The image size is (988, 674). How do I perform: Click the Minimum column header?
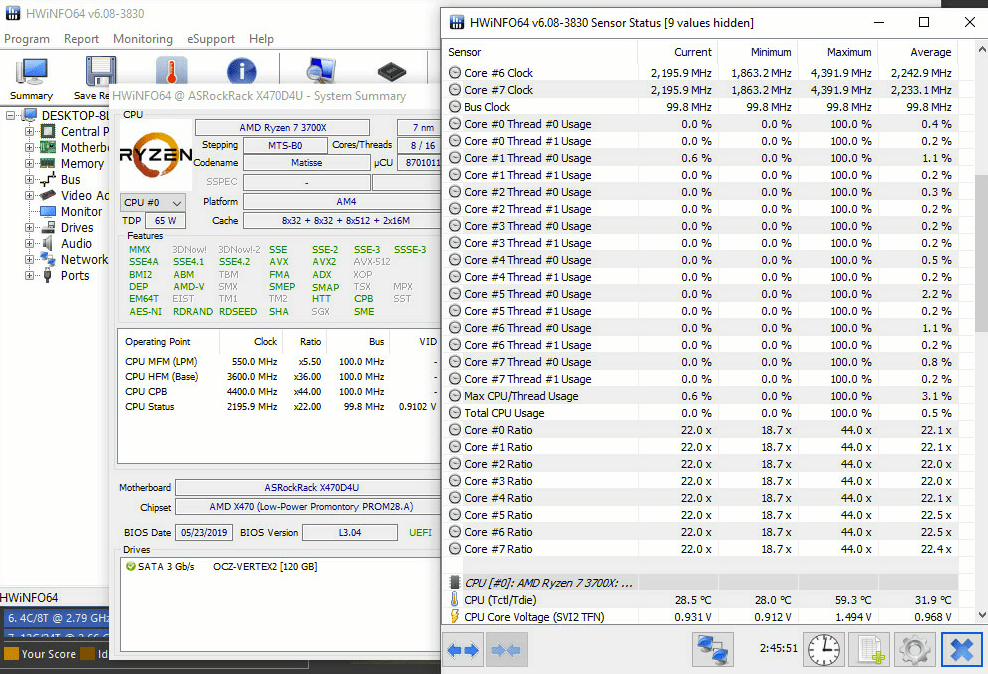pos(757,52)
